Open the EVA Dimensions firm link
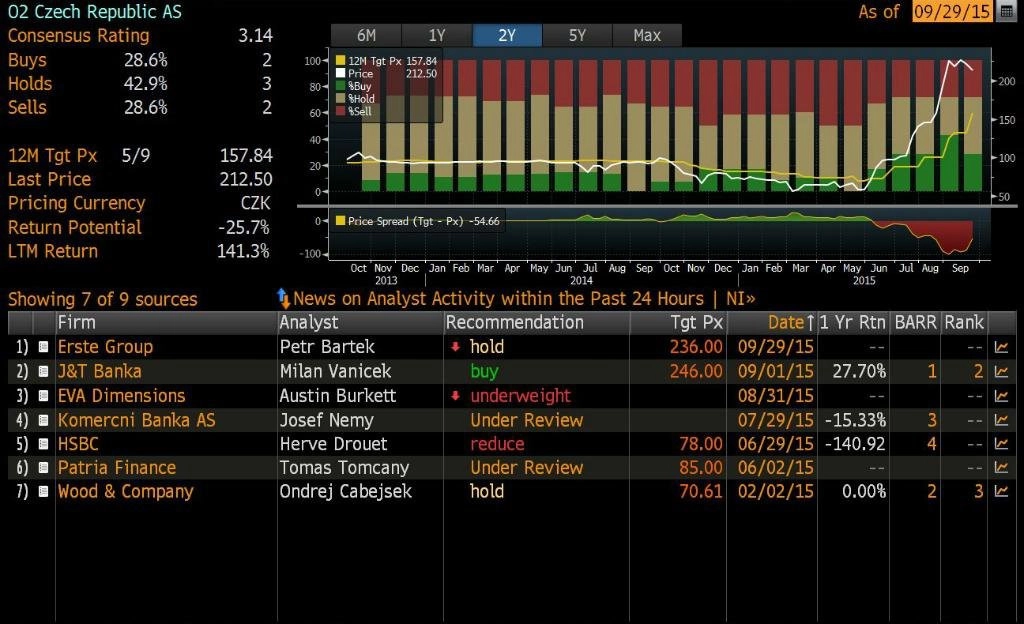 121,396
